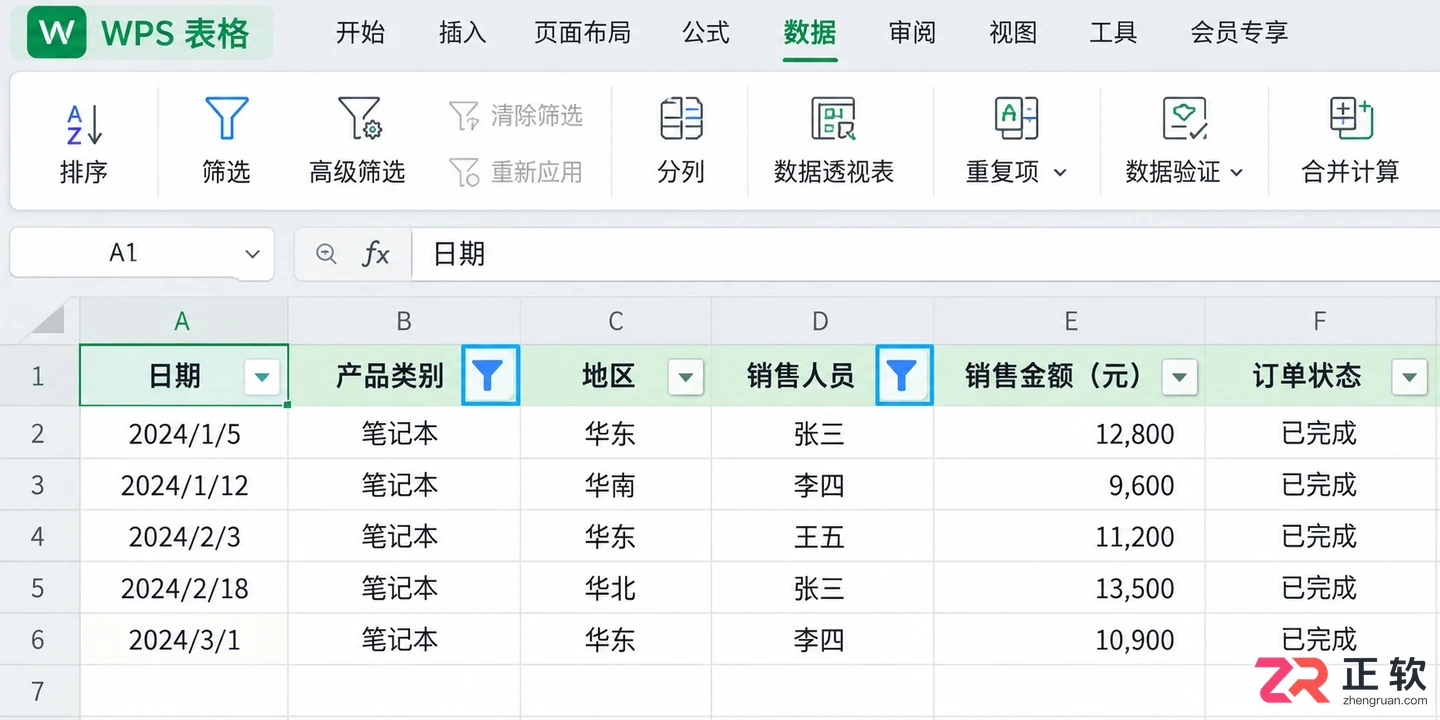Select the 数据 tab
The height and width of the screenshot is (720, 1440).
pyautogui.click(x=810, y=32)
